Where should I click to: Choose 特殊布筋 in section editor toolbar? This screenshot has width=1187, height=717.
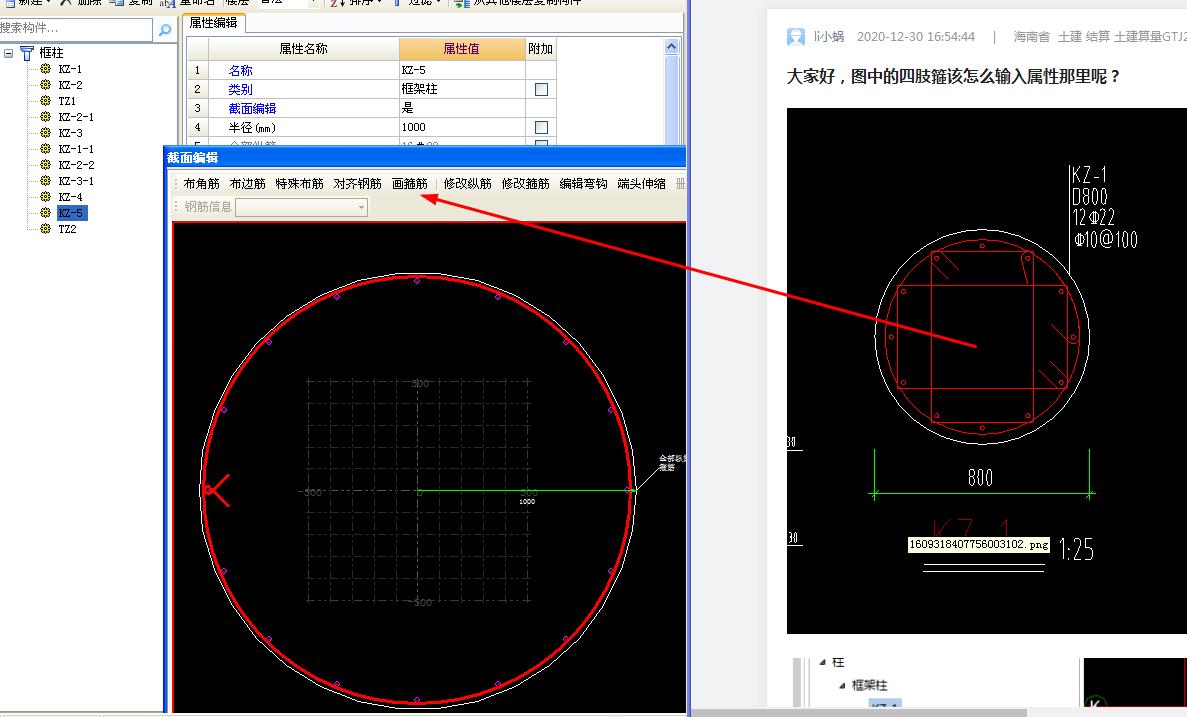click(299, 184)
